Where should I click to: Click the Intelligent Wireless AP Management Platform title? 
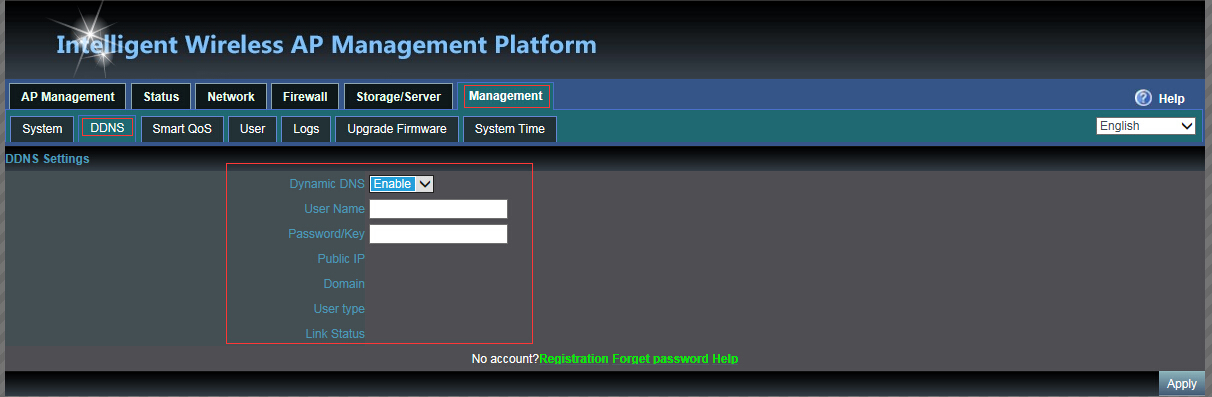(326, 45)
